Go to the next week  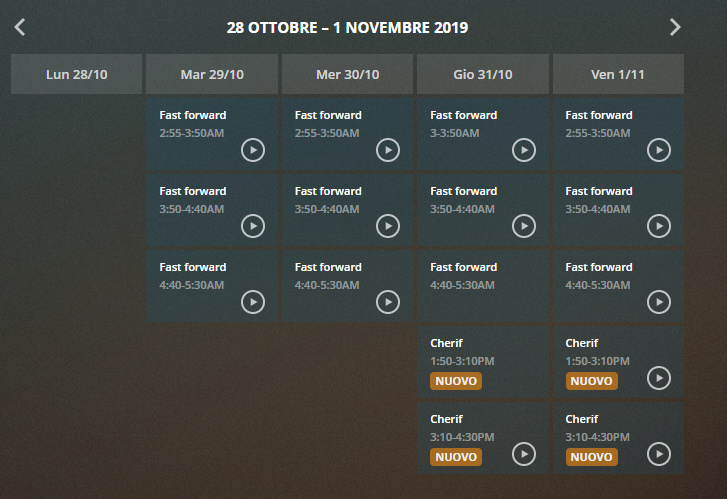(675, 27)
